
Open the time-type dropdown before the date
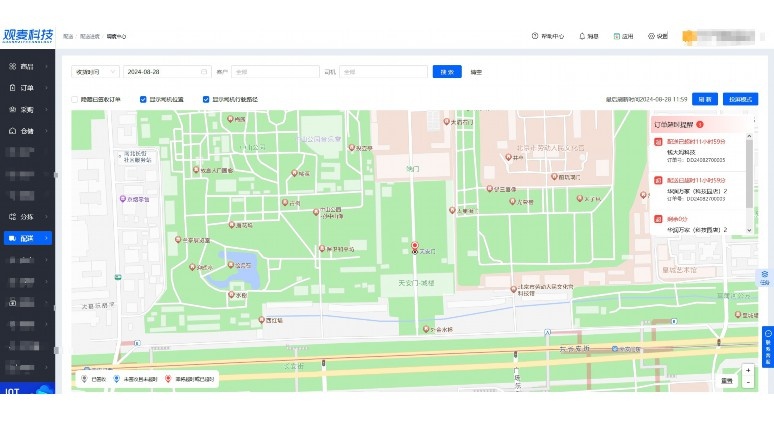[95, 72]
